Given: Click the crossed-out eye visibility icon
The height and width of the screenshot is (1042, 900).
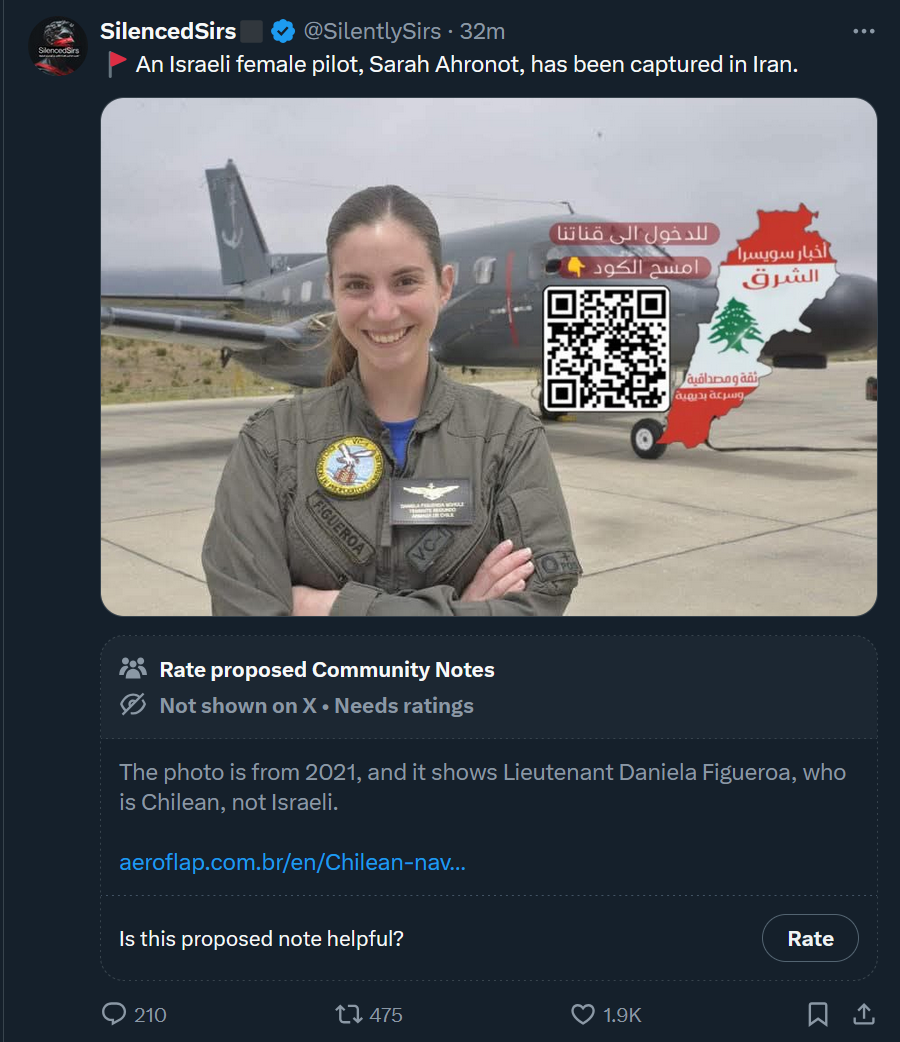Looking at the screenshot, I should pyautogui.click(x=133, y=704).
